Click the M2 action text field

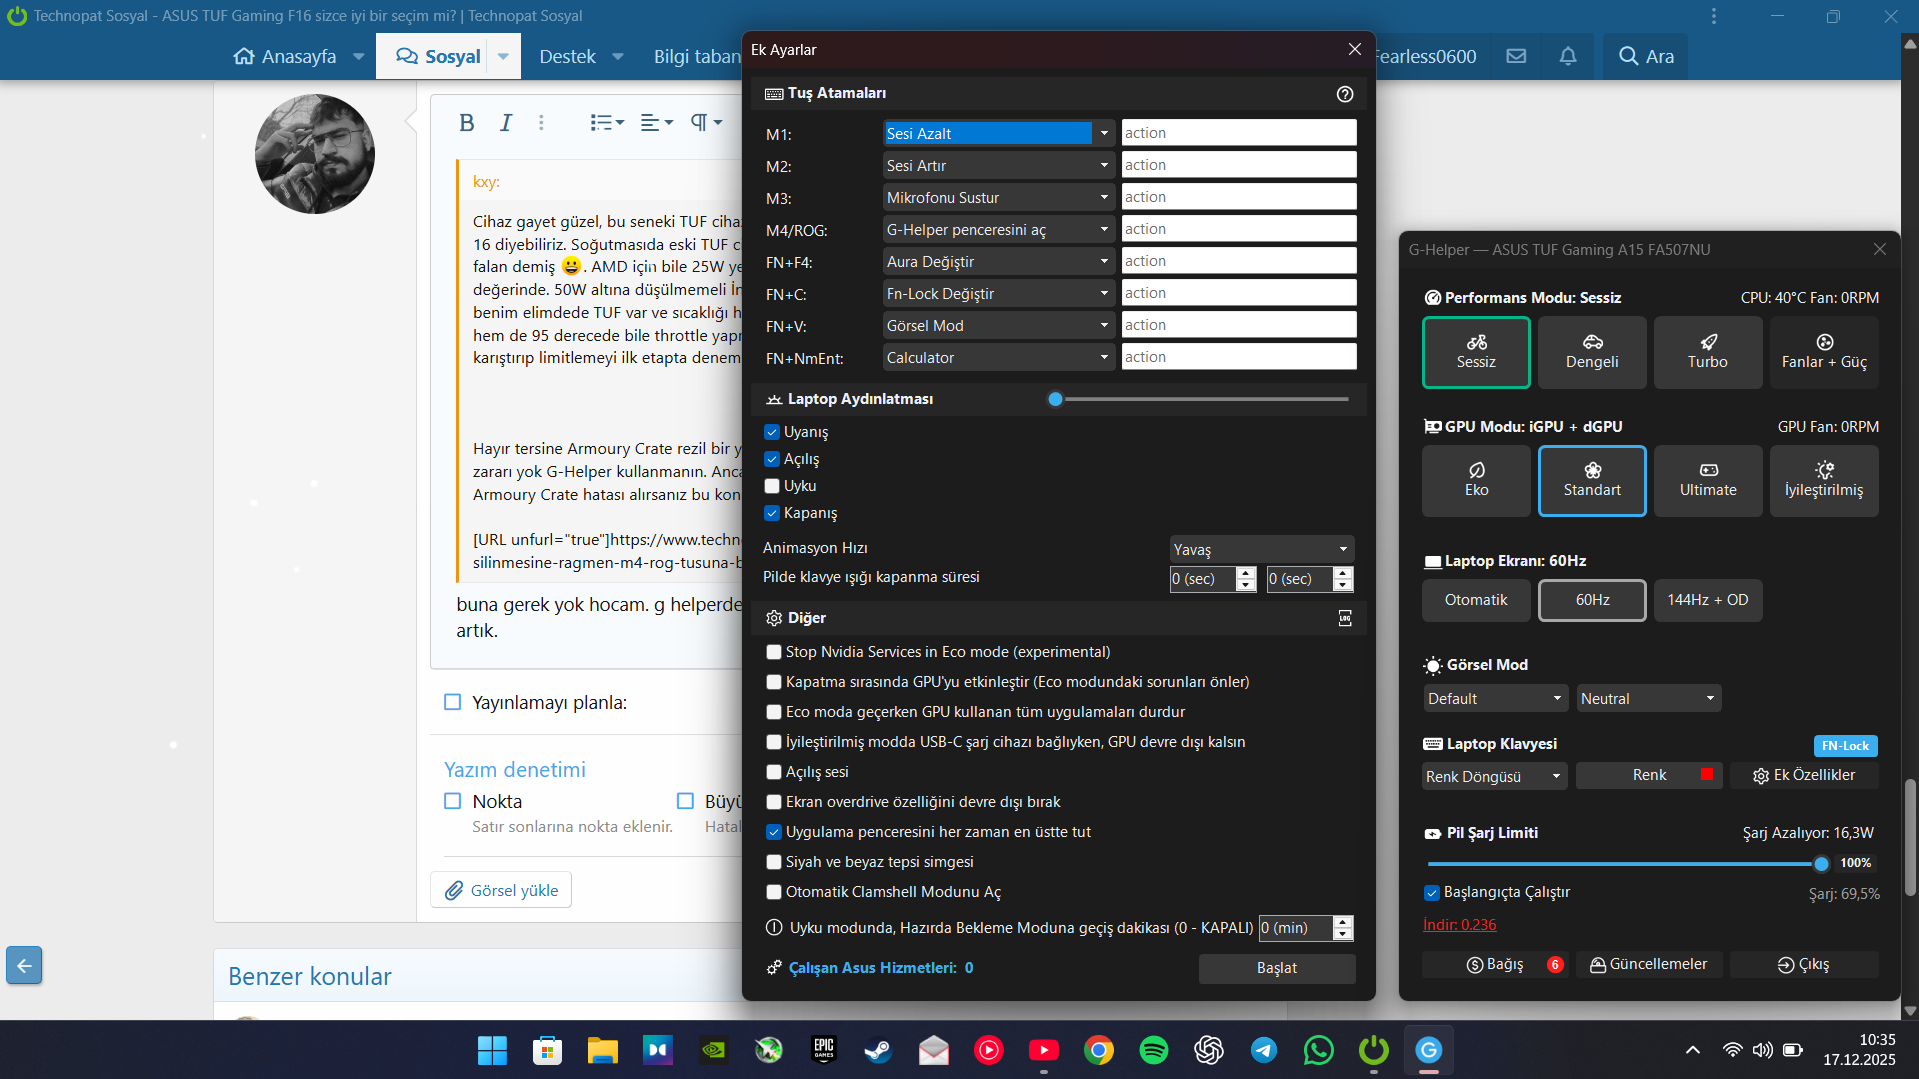(x=1239, y=165)
